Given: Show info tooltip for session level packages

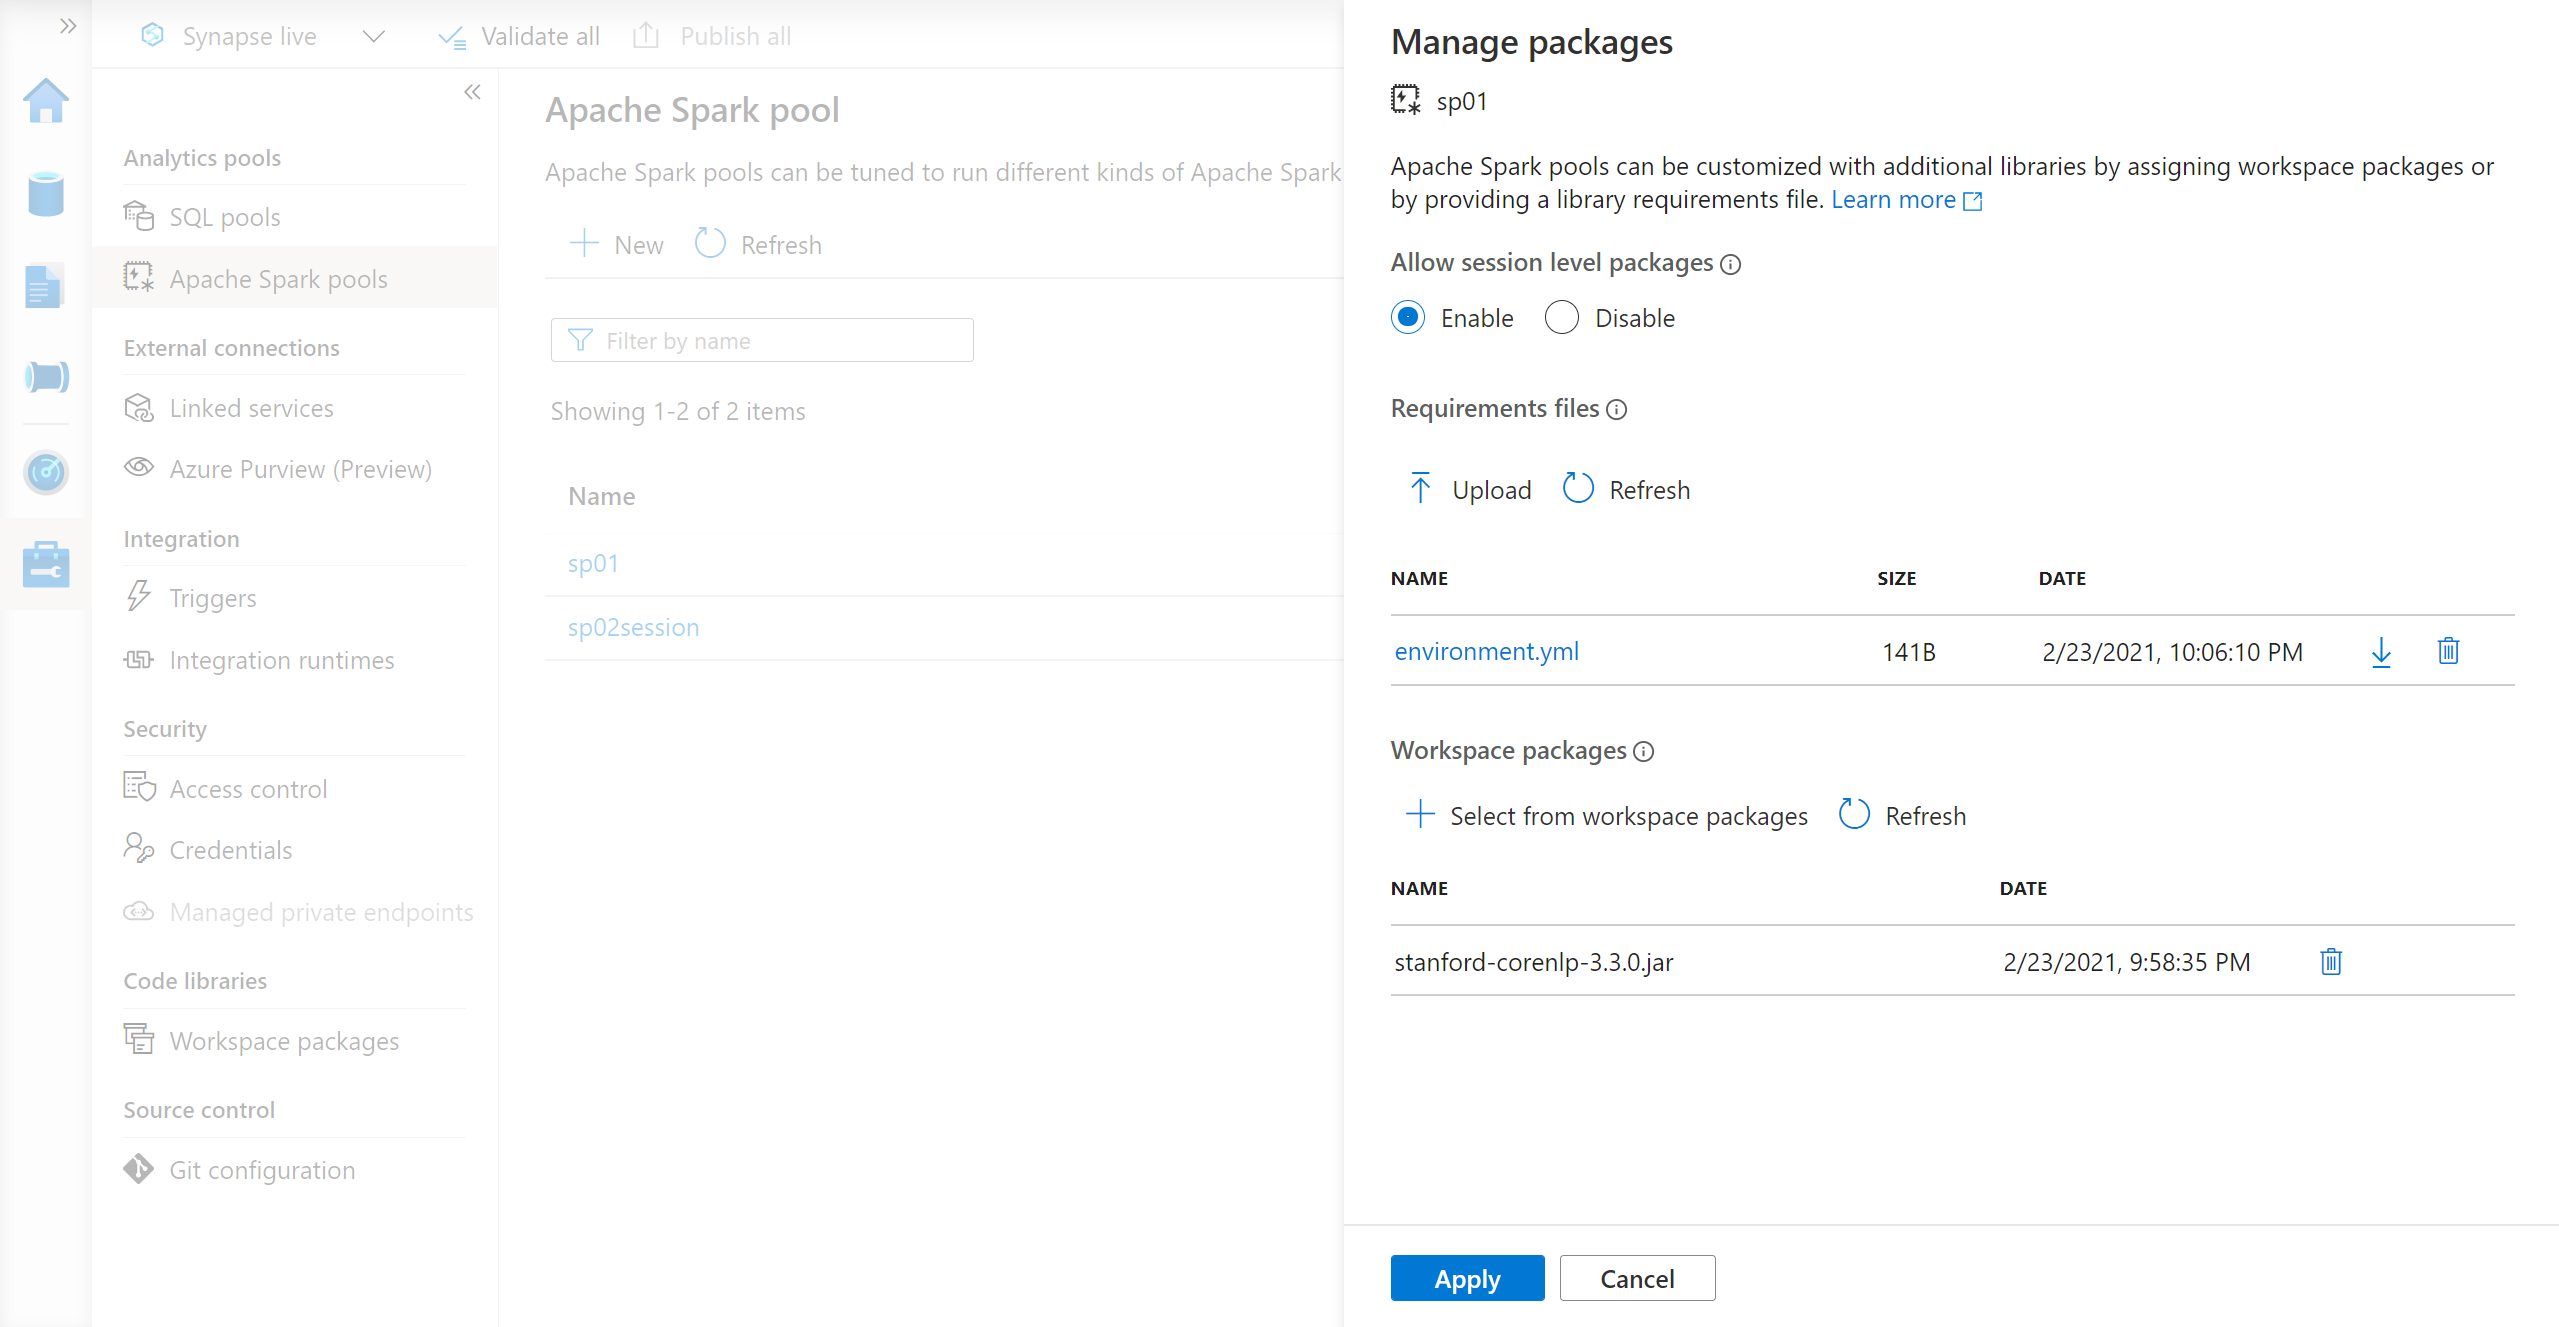Looking at the screenshot, I should point(1731,264).
